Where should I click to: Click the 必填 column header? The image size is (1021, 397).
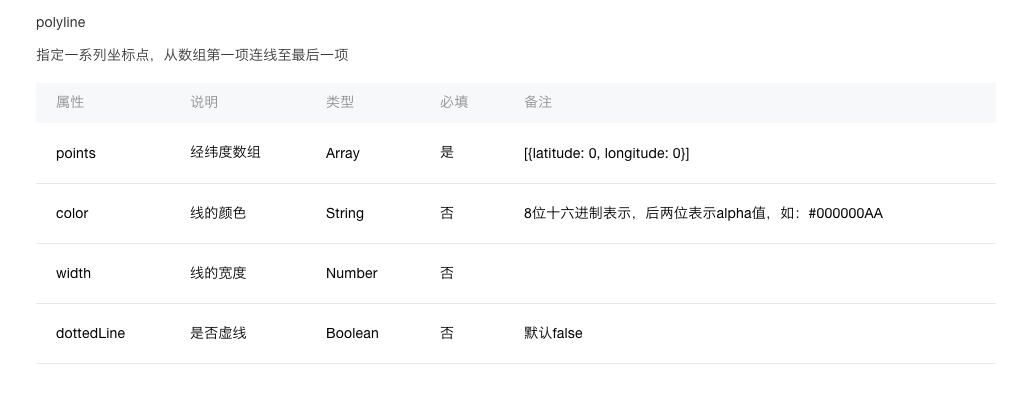[x=454, y=102]
